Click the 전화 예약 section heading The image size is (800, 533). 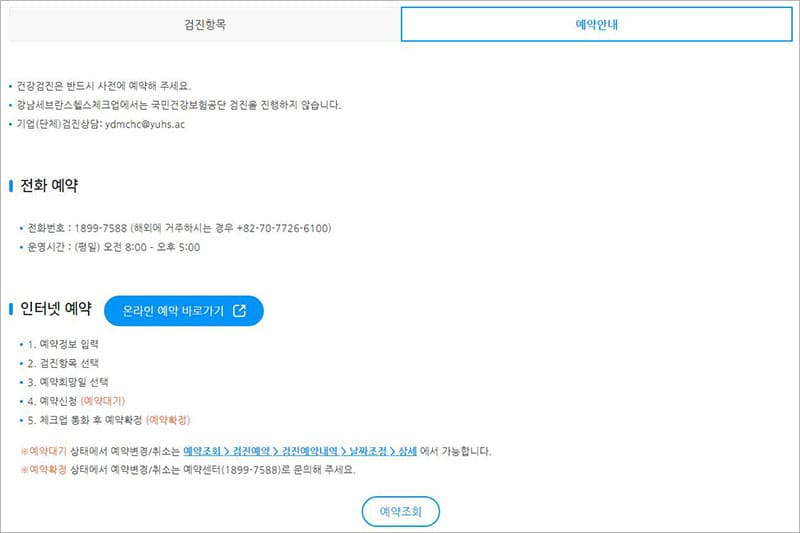tap(49, 186)
